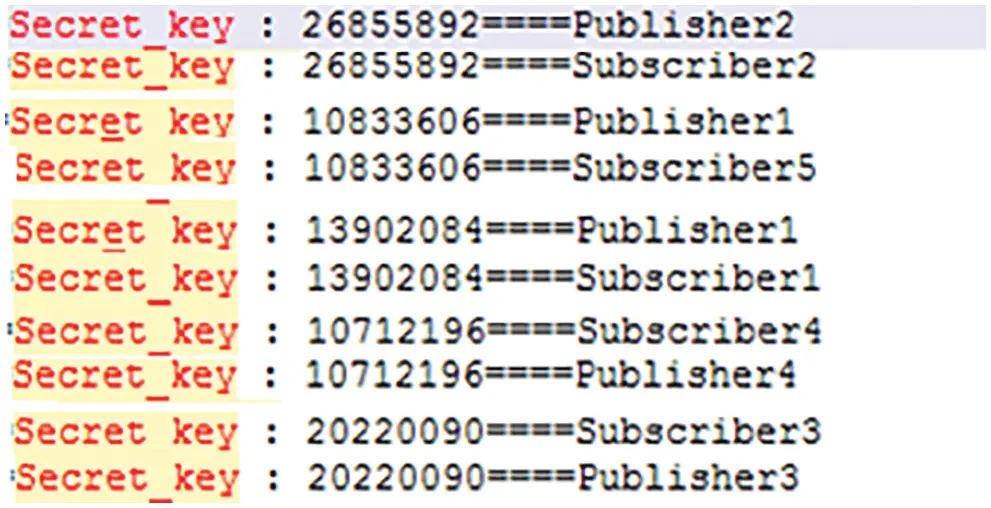Image resolution: width=991 pixels, height=508 pixels.
Task: Click the Secret_key label on the Publisher2 line
Action: [x=122, y=27]
